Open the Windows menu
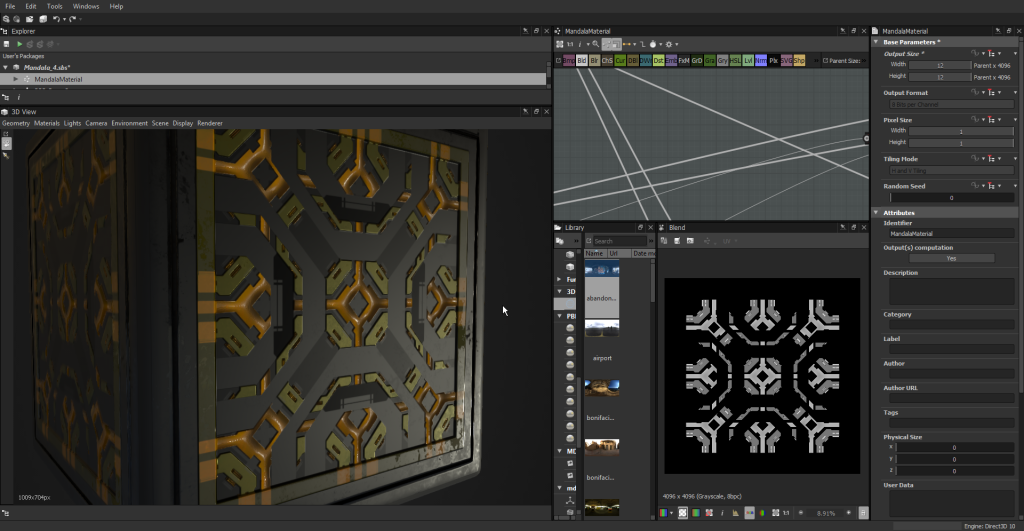1024x531 pixels. (86, 6)
